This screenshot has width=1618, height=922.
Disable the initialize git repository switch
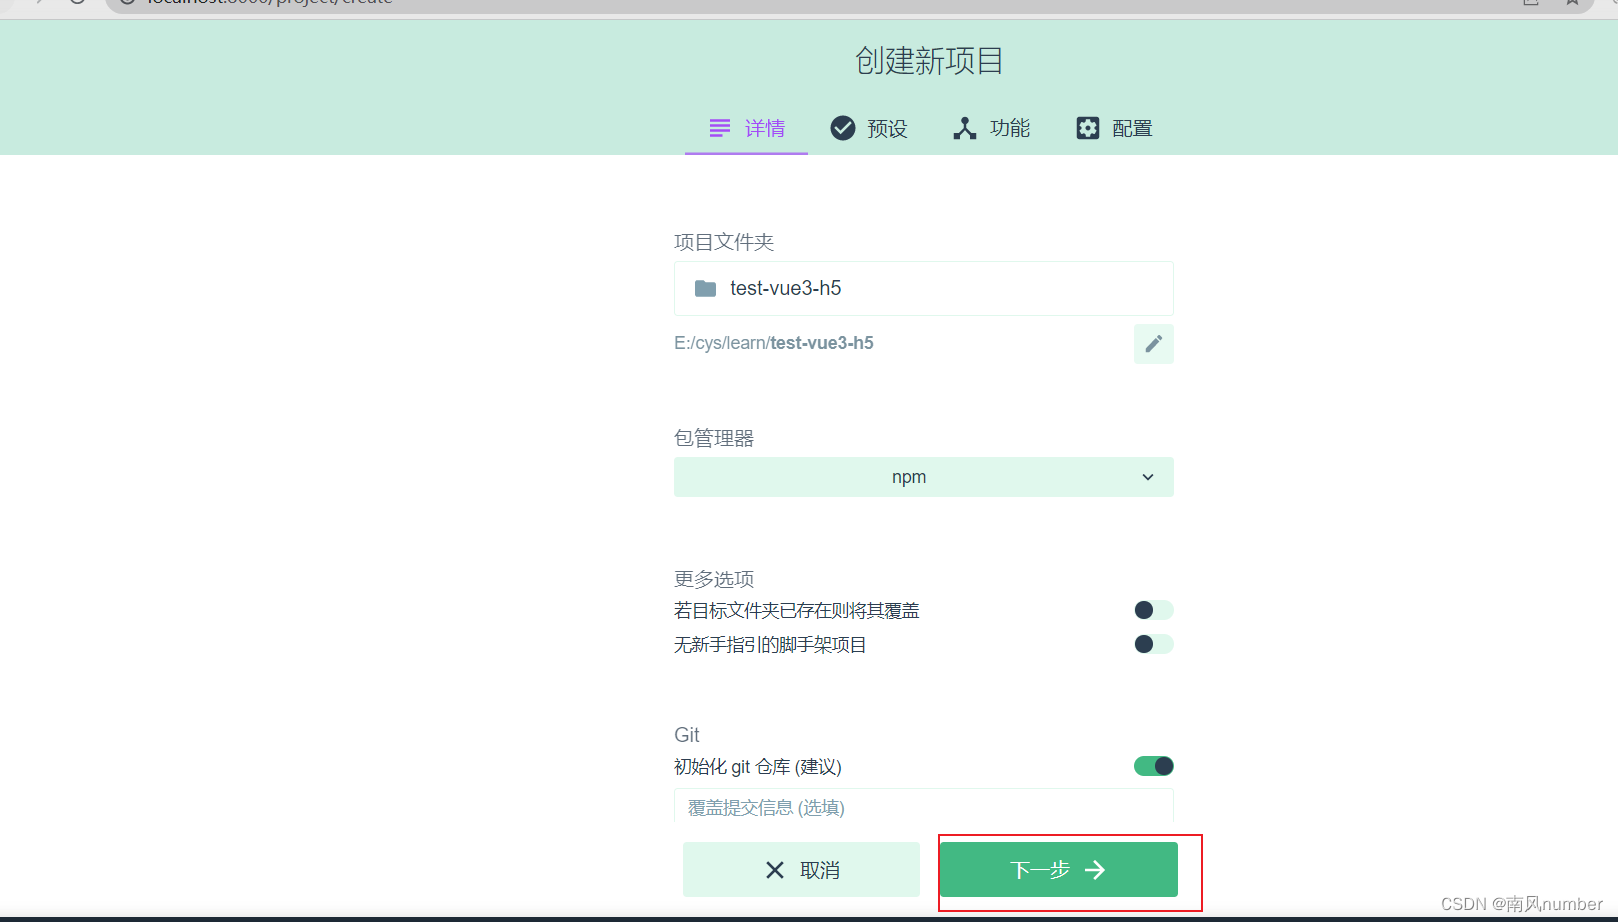pyautogui.click(x=1153, y=766)
